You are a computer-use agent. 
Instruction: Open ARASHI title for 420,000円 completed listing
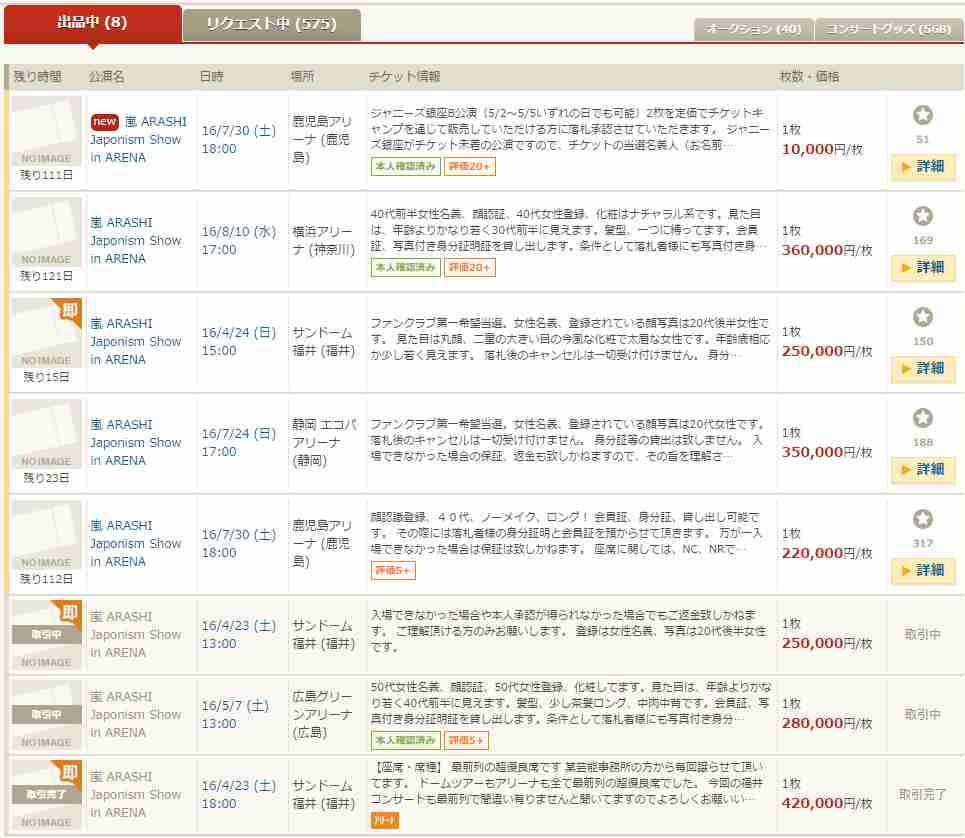[x=136, y=794]
